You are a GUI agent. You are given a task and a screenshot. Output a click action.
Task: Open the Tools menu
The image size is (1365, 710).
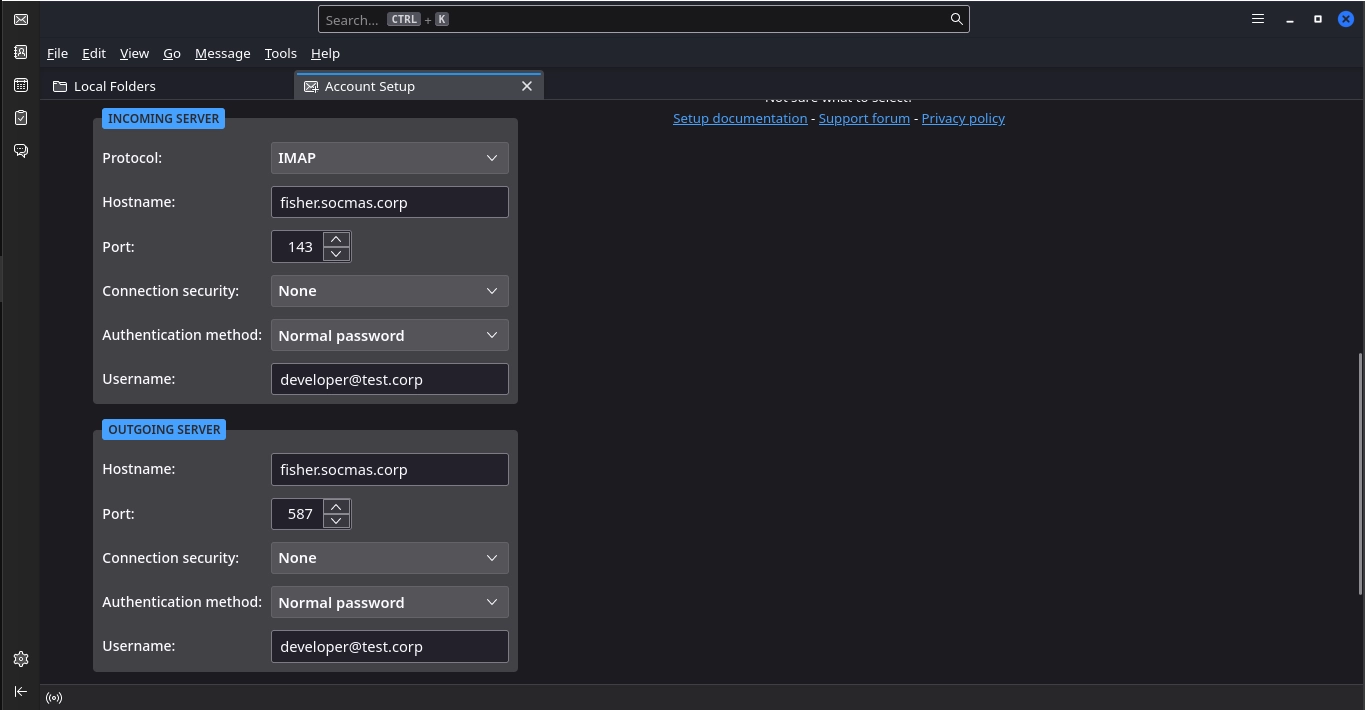[280, 53]
